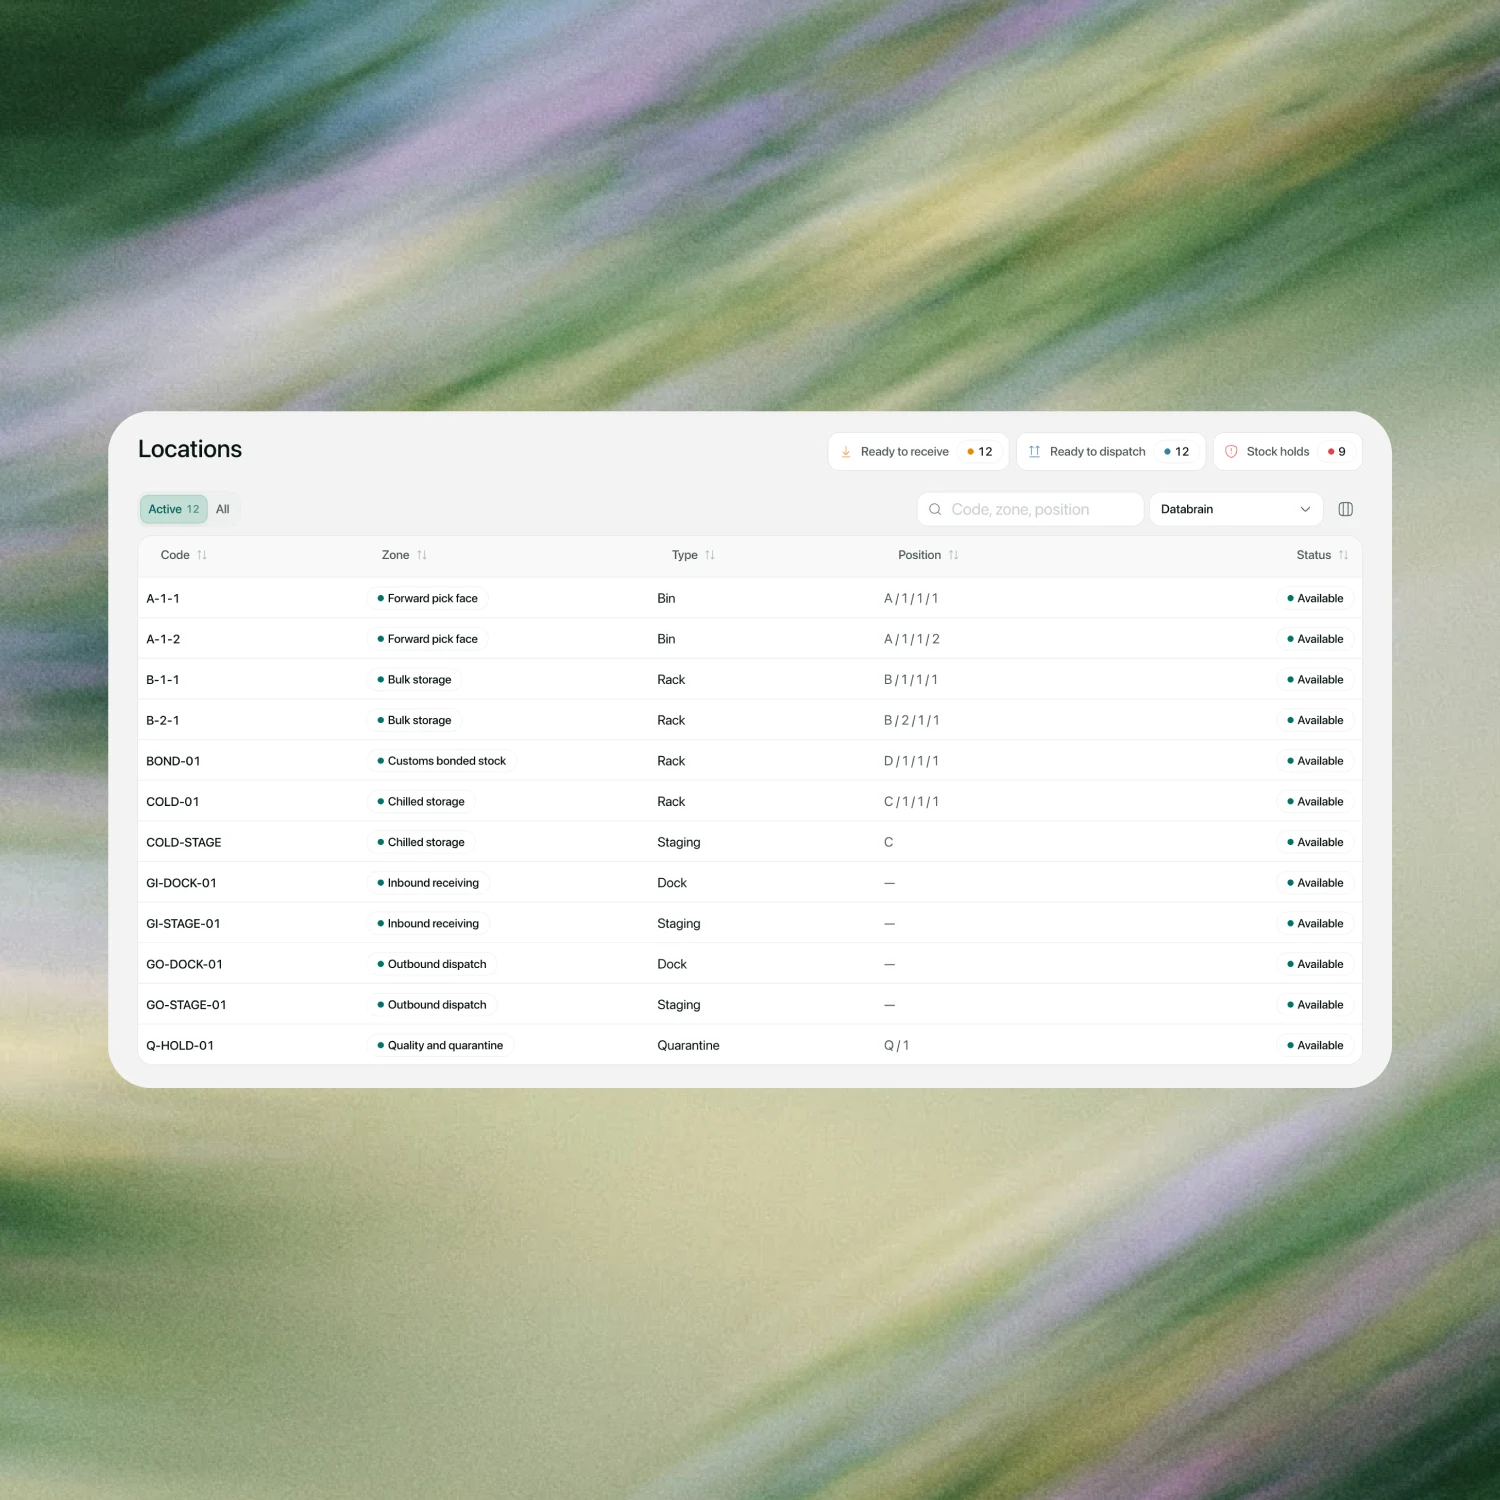Click Staging type for COLD-STAGE
This screenshot has height=1500, width=1500.
(679, 842)
